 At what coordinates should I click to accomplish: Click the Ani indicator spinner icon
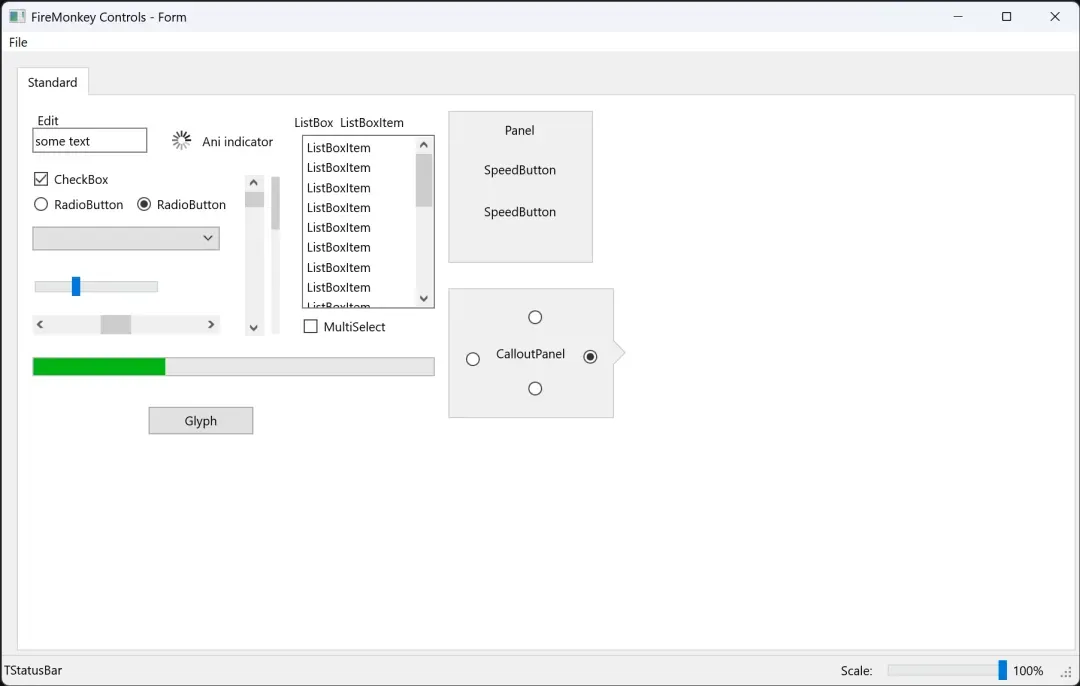(x=181, y=141)
